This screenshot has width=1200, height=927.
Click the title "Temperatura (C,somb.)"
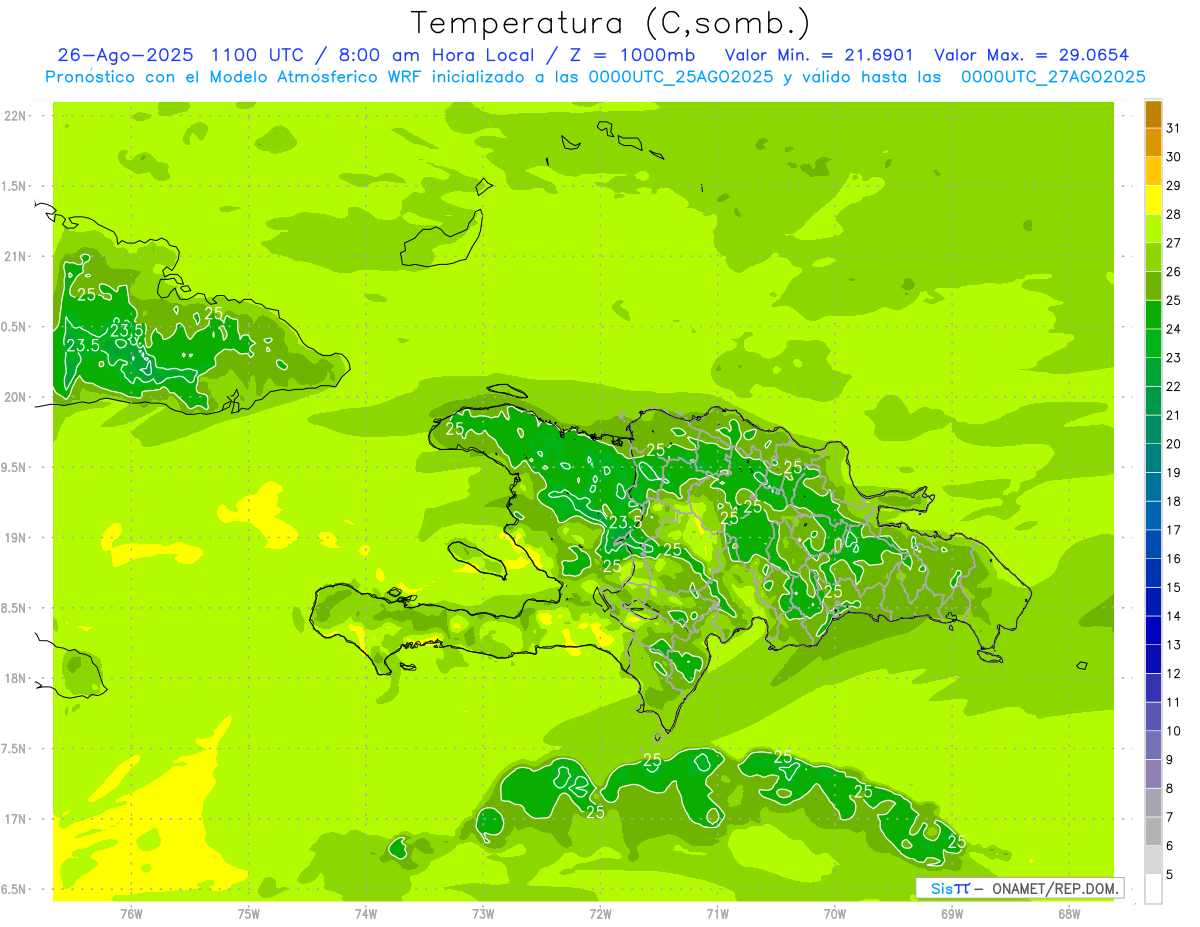tap(611, 22)
